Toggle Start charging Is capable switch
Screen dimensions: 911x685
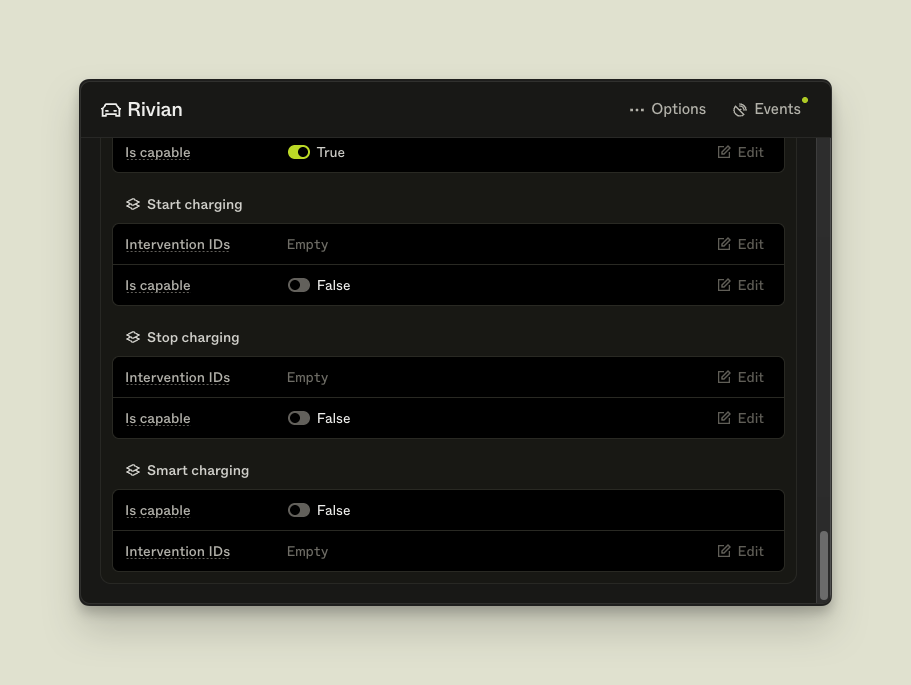pyautogui.click(x=299, y=285)
